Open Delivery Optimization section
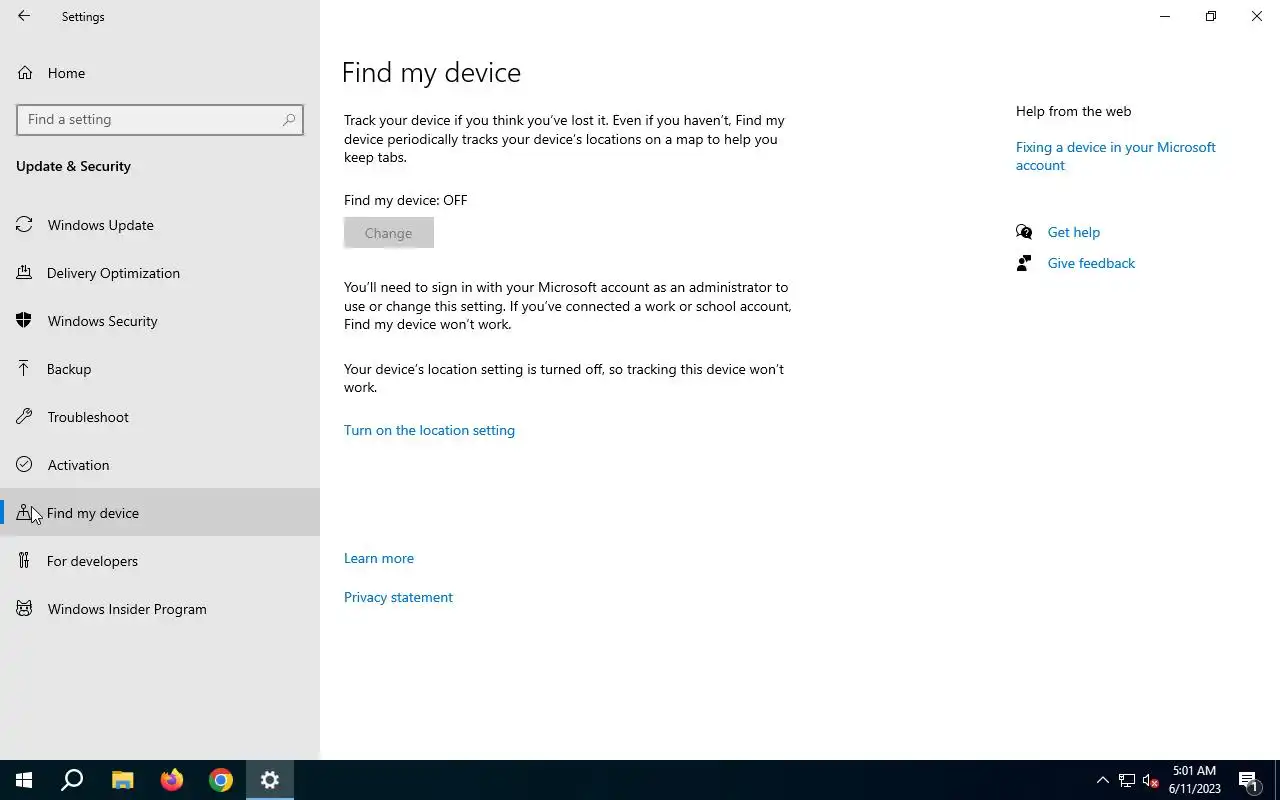Screen dimensions: 1280x800 click(x=160, y=273)
